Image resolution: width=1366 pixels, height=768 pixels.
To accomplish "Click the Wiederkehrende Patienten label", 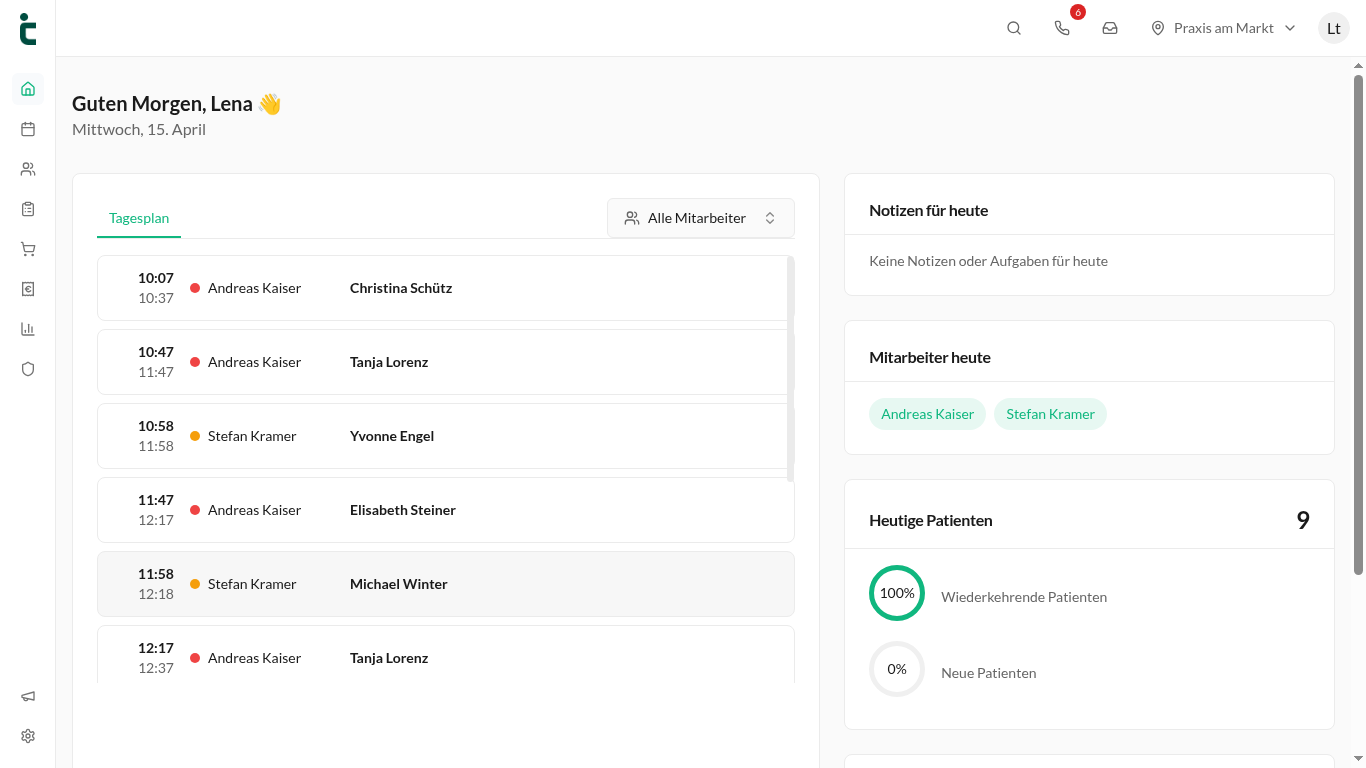I will coord(1024,597).
